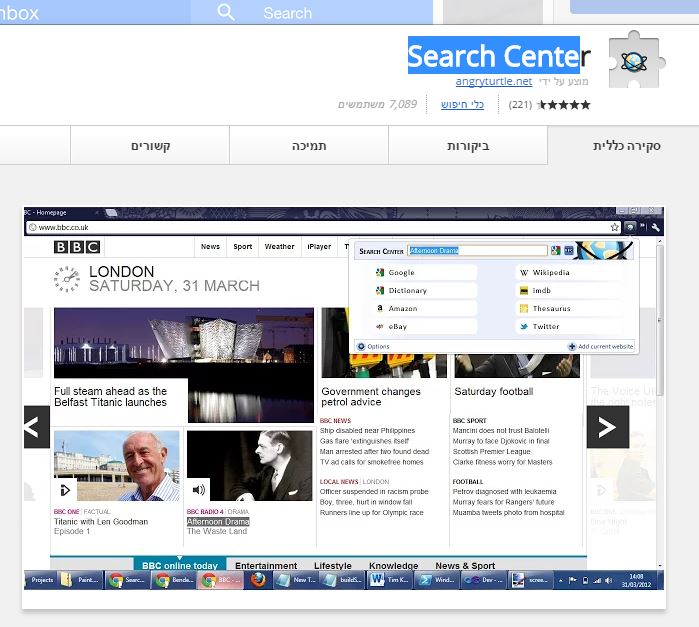This screenshot has width=699, height=627.
Task: Open the Saturday football headline
Action: click(x=493, y=392)
